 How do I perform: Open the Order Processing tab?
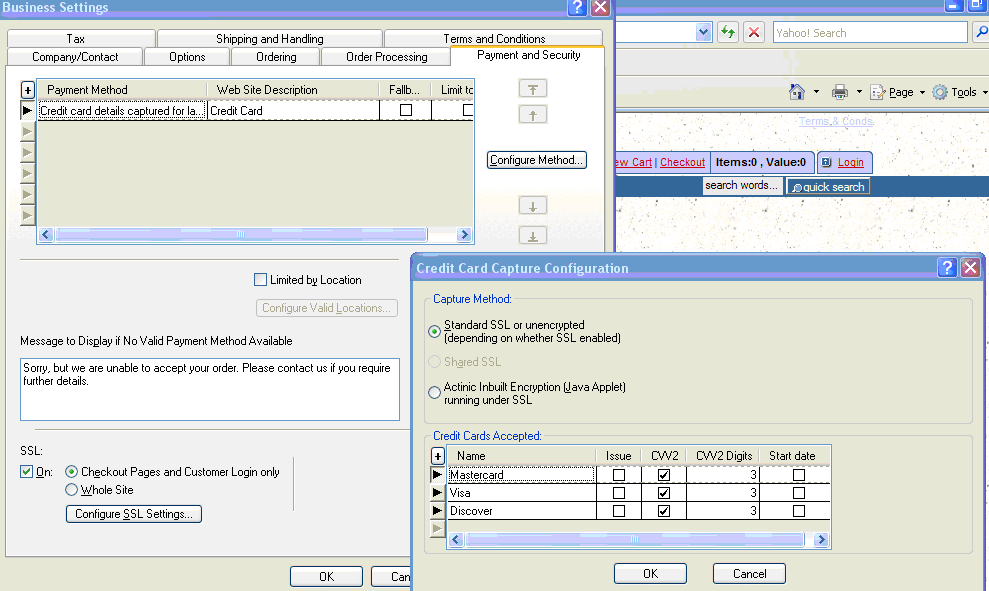[386, 57]
